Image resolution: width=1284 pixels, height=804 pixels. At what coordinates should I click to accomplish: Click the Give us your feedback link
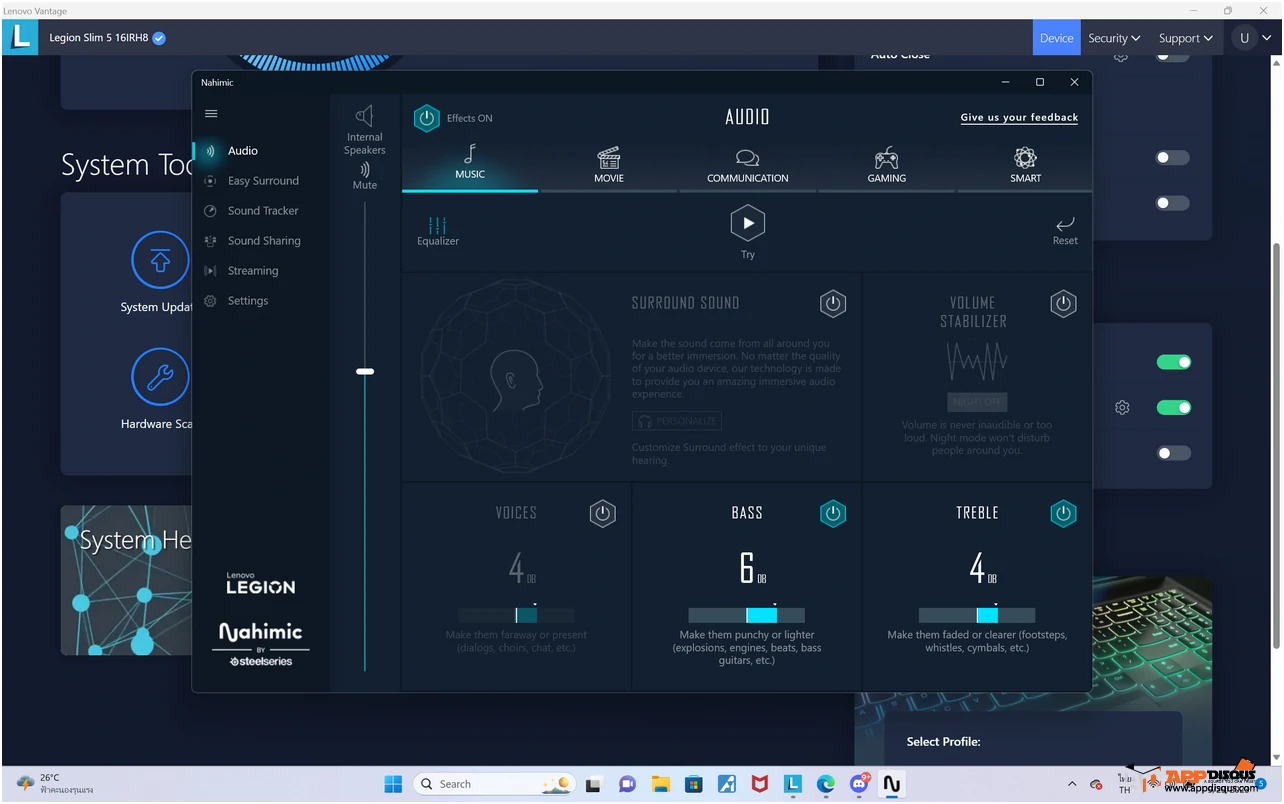[1019, 118]
